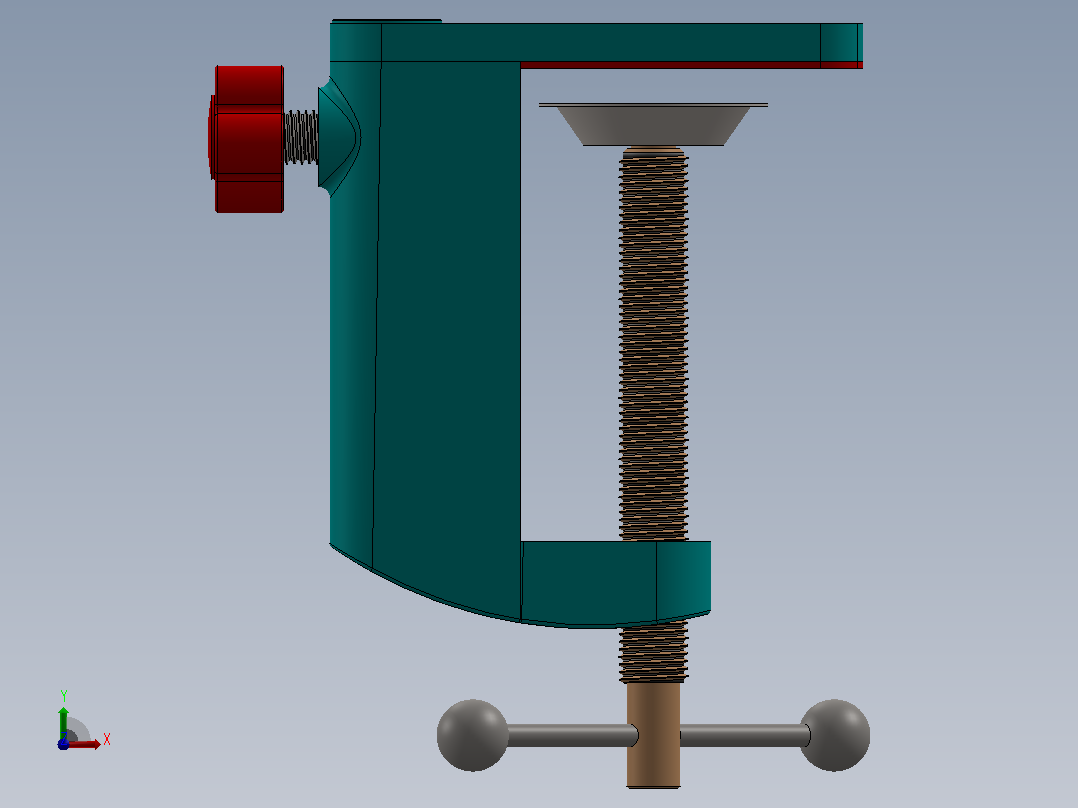Select the red knob on the clamp
This screenshot has width=1078, height=808.
pos(247,139)
